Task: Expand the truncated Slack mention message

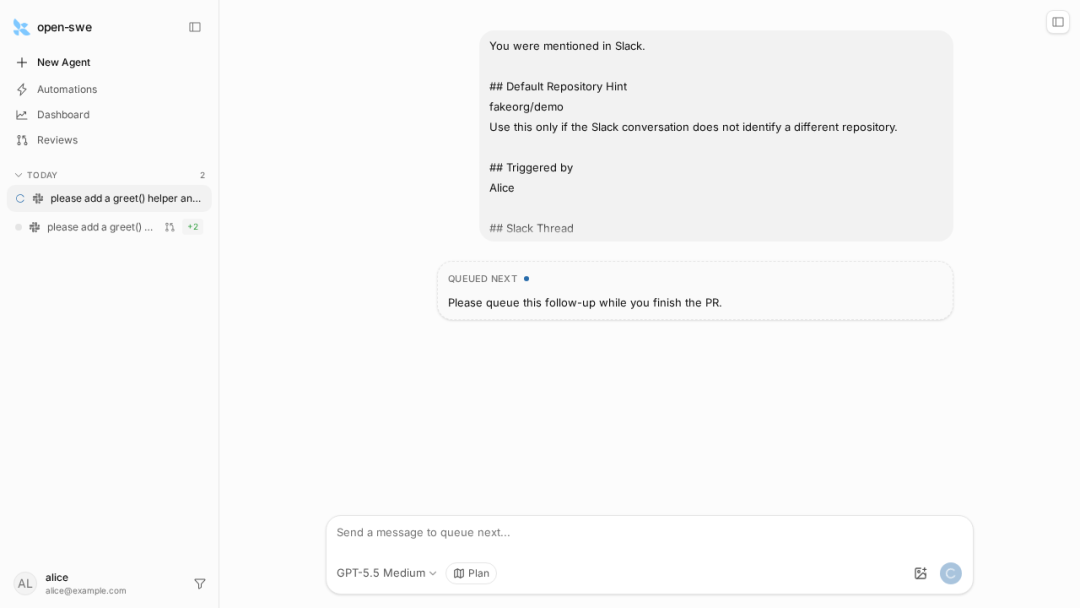Action: tap(716, 136)
